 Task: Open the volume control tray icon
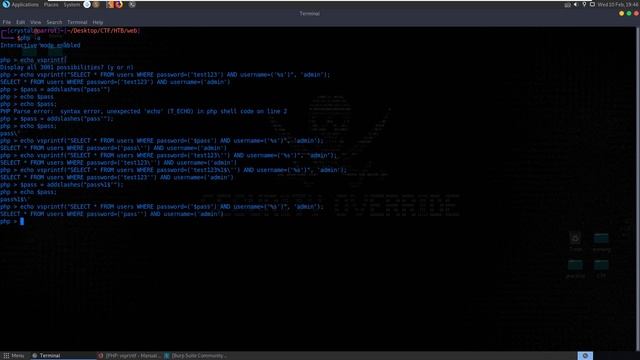pyautogui.click(x=576, y=4)
